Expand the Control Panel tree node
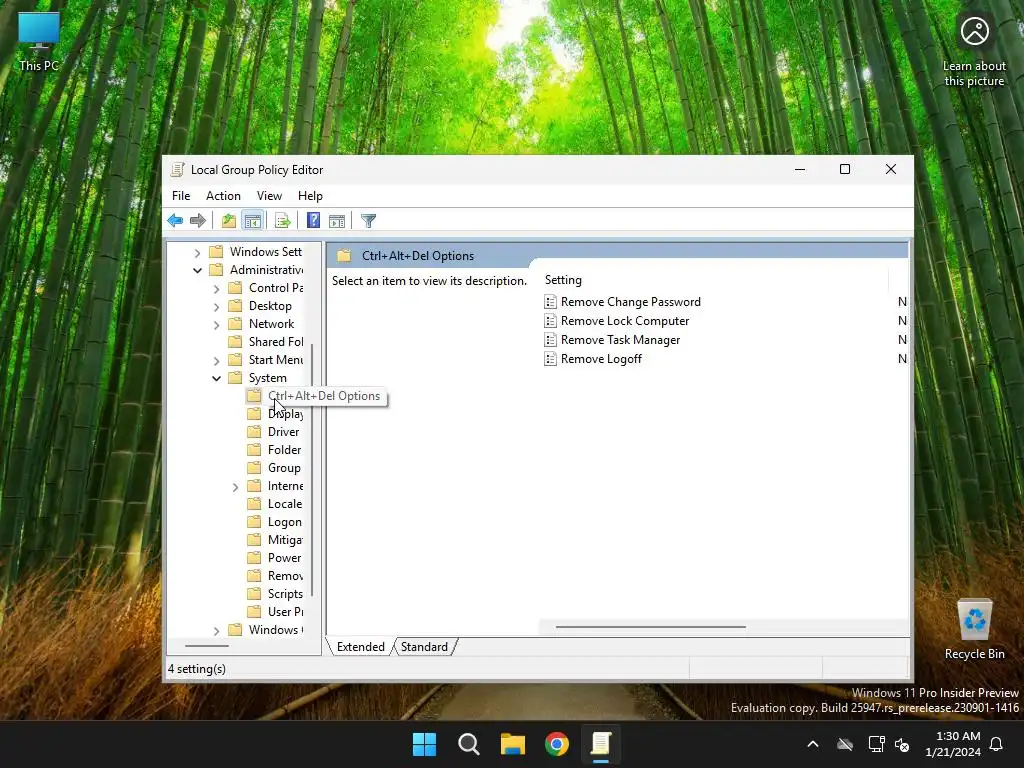The image size is (1024, 768). click(216, 288)
